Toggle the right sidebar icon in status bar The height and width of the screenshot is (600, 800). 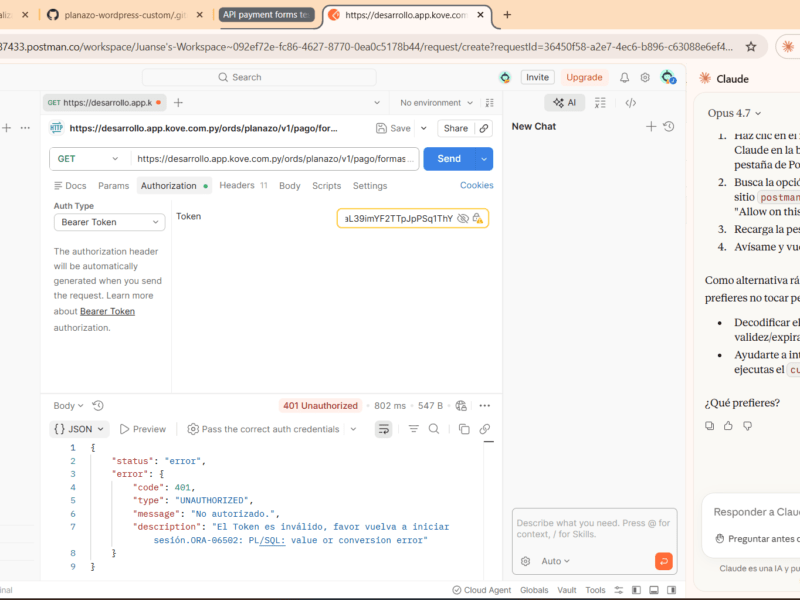[671, 590]
